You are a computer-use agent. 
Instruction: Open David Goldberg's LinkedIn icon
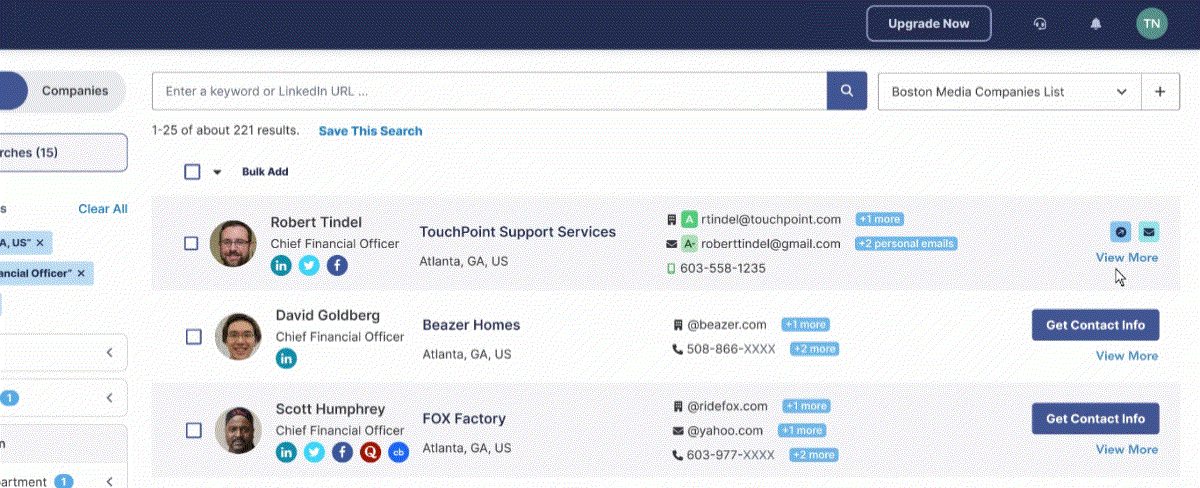click(x=287, y=358)
